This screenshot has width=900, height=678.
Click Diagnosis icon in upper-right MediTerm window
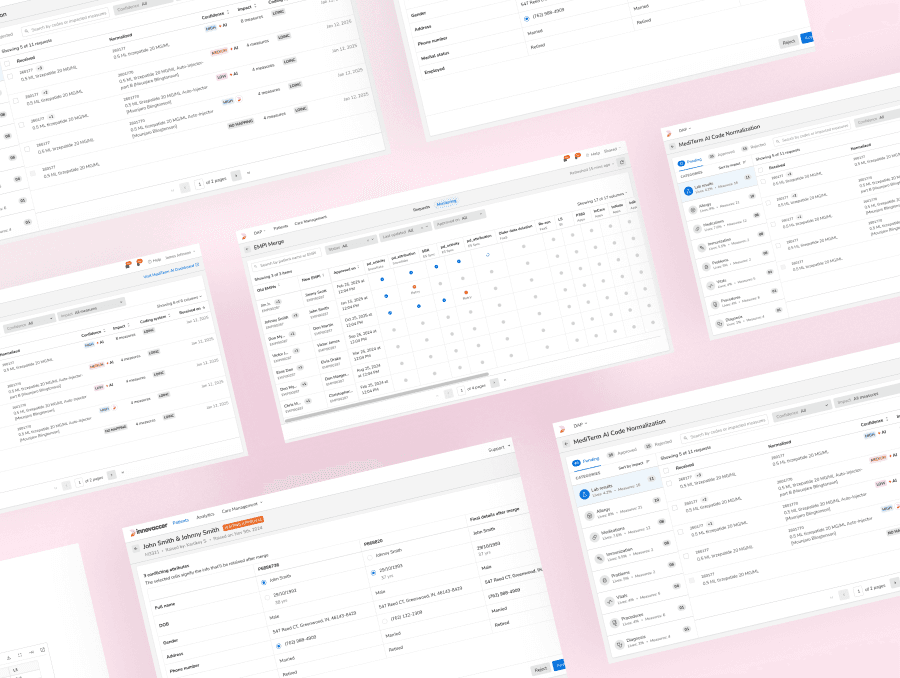[x=719, y=323]
